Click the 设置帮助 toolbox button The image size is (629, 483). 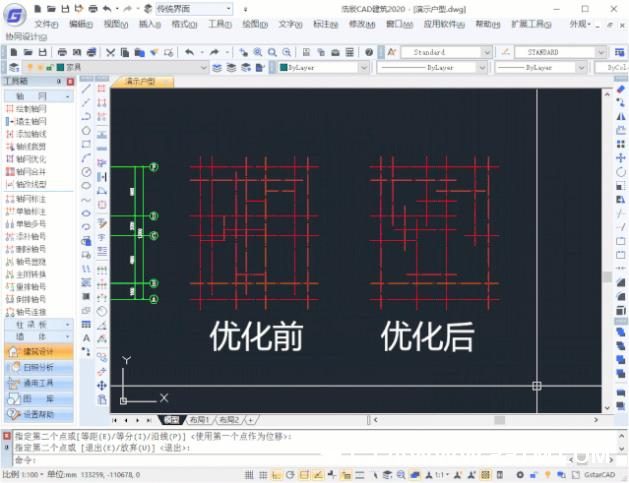pyautogui.click(x=39, y=414)
